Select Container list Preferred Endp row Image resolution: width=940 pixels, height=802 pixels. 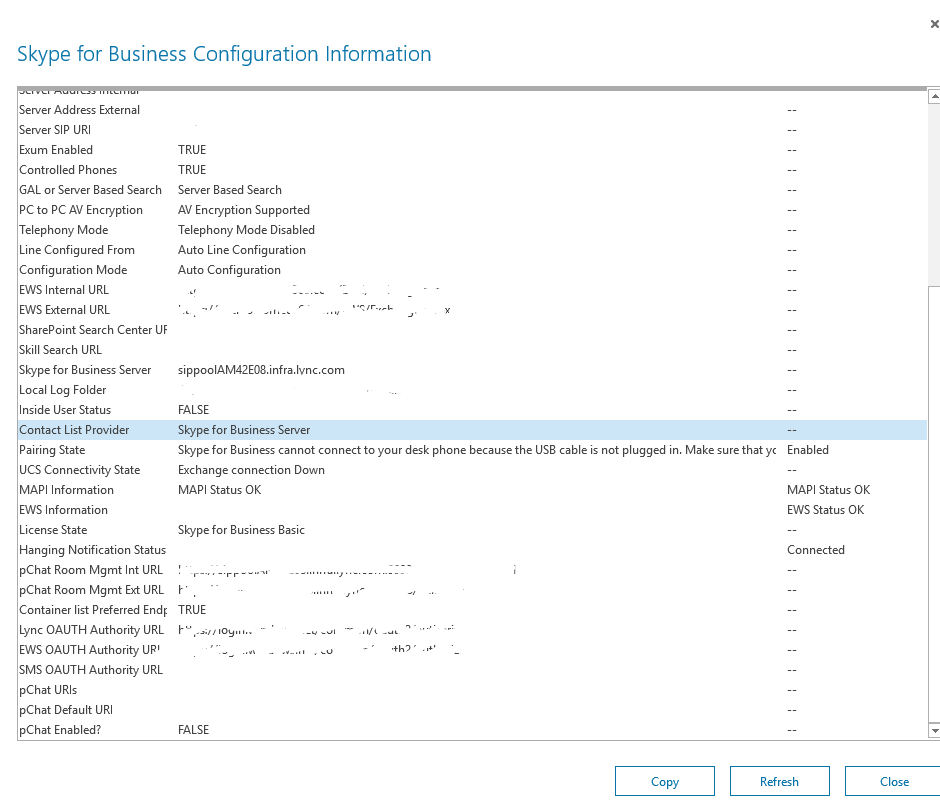(472, 610)
